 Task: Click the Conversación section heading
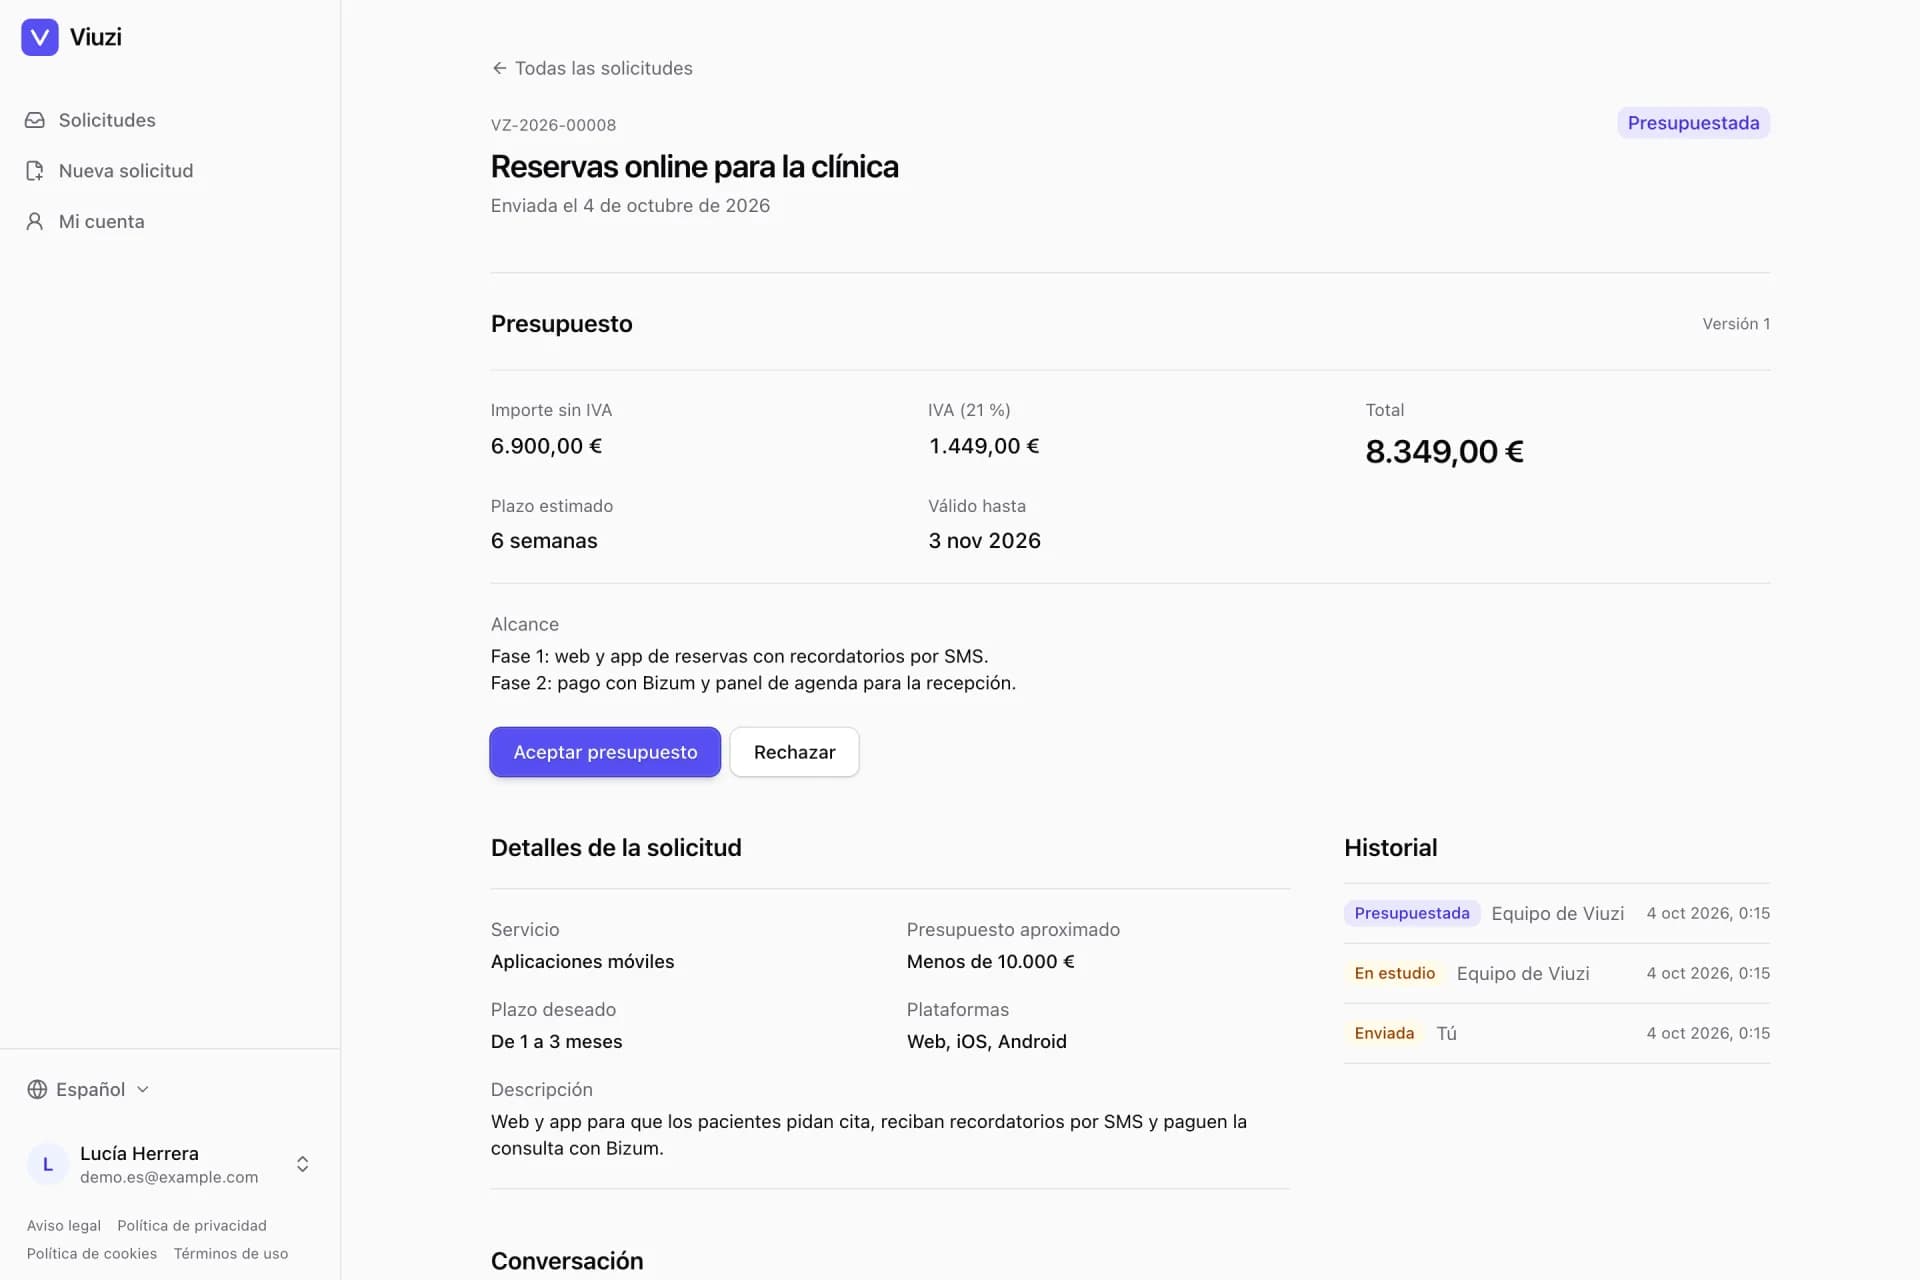pos(567,1261)
